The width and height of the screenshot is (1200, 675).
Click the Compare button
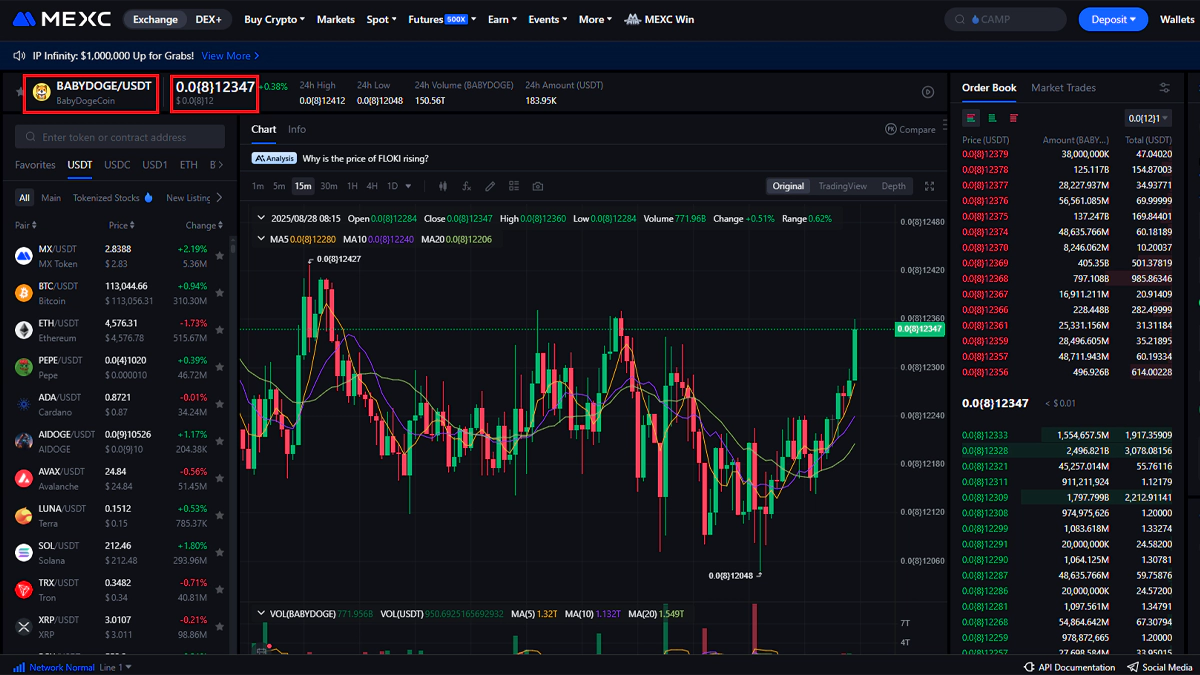point(910,129)
